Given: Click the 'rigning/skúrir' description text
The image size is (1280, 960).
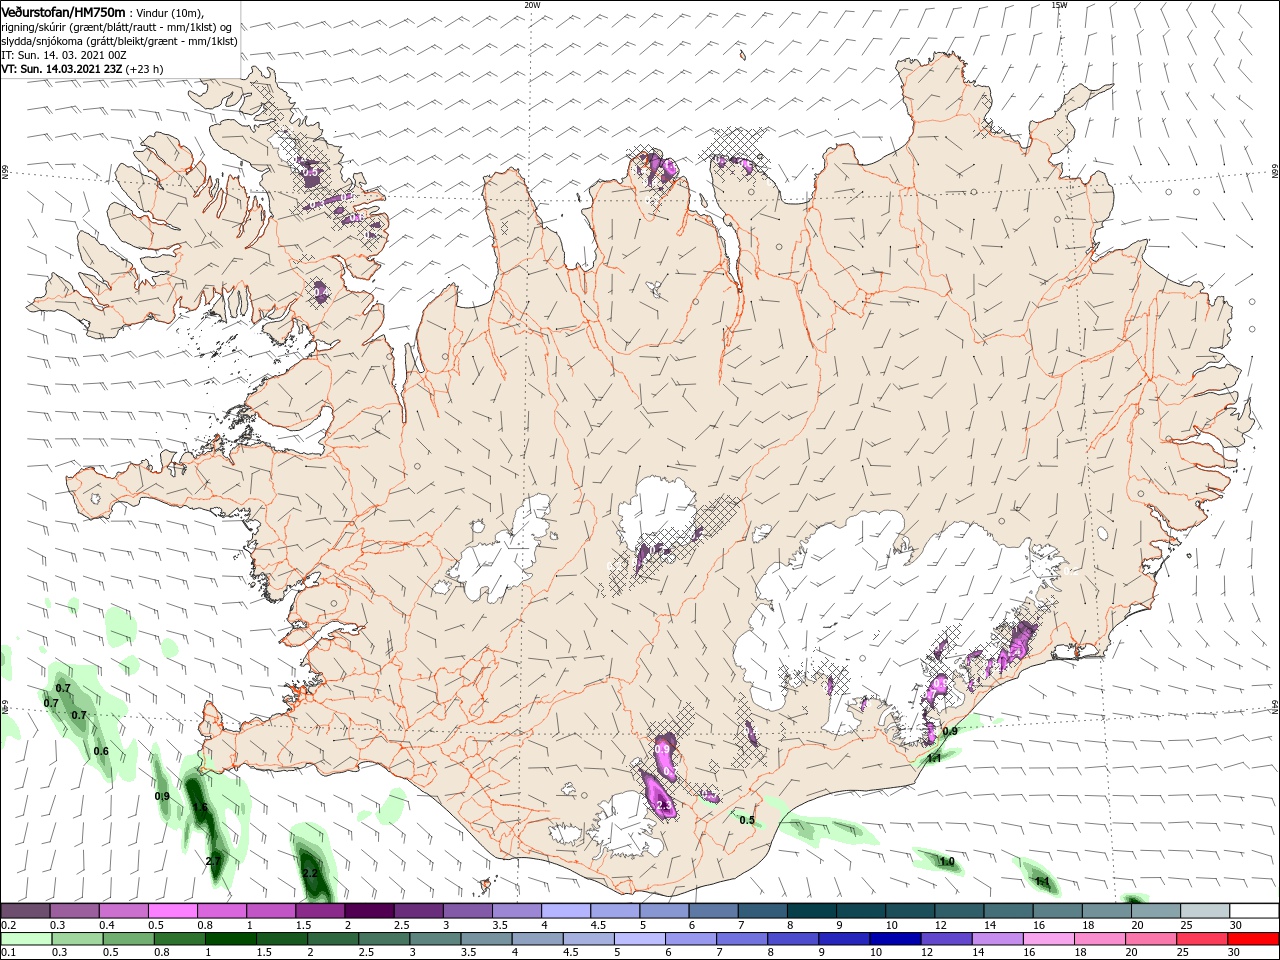Looking at the screenshot, I should point(35,27).
